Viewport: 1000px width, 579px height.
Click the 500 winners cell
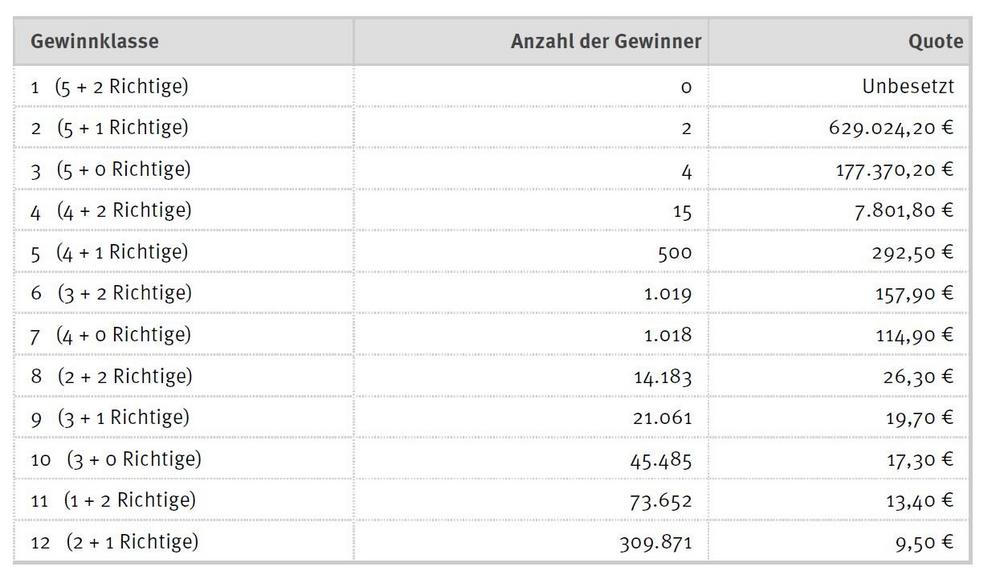click(x=675, y=253)
